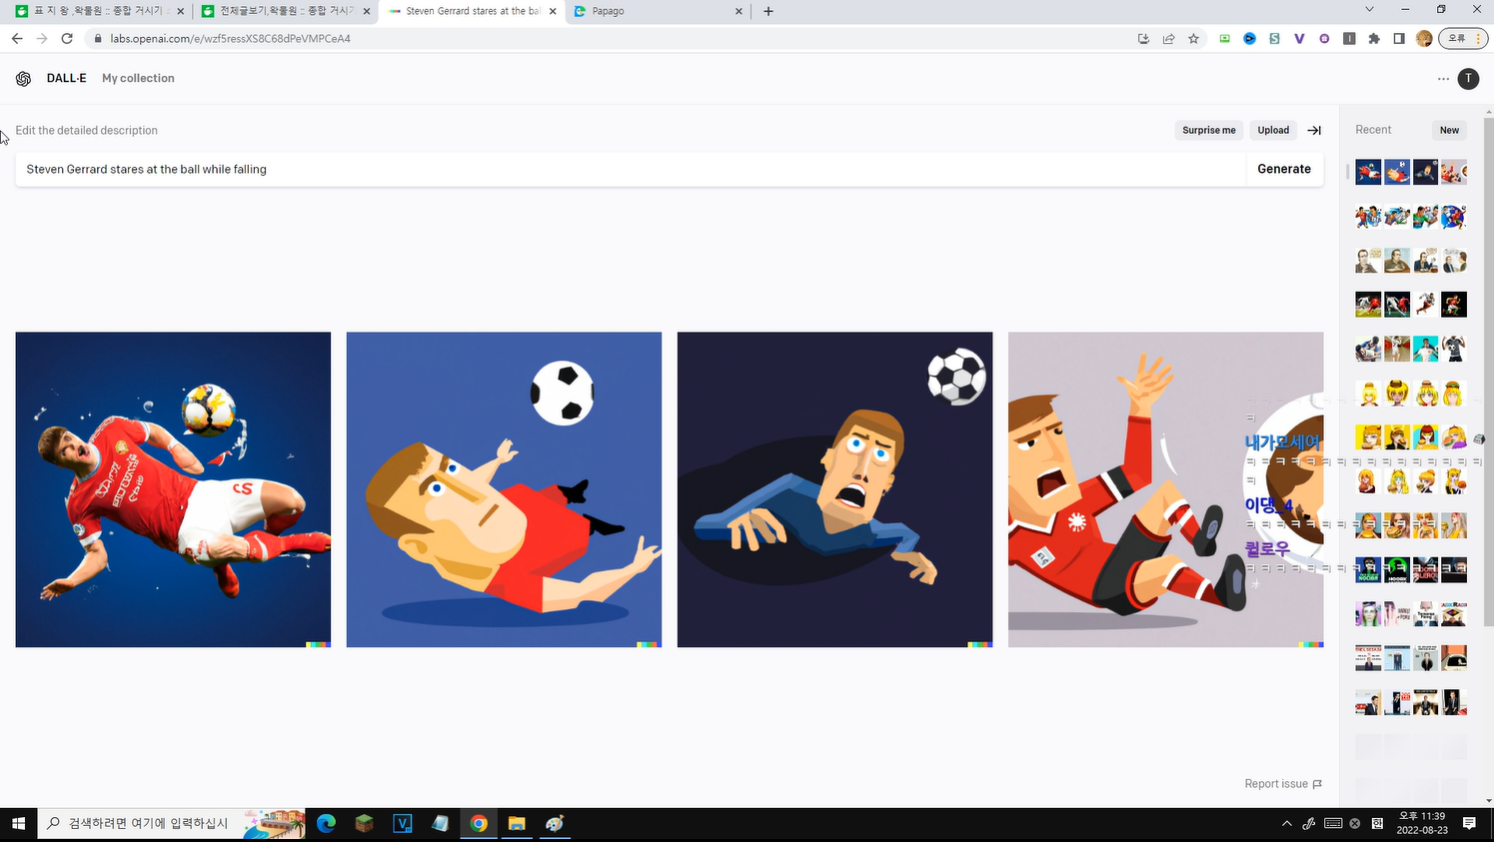The image size is (1494, 842).
Task: Click the browser address bar URL
Action: pos(230,38)
